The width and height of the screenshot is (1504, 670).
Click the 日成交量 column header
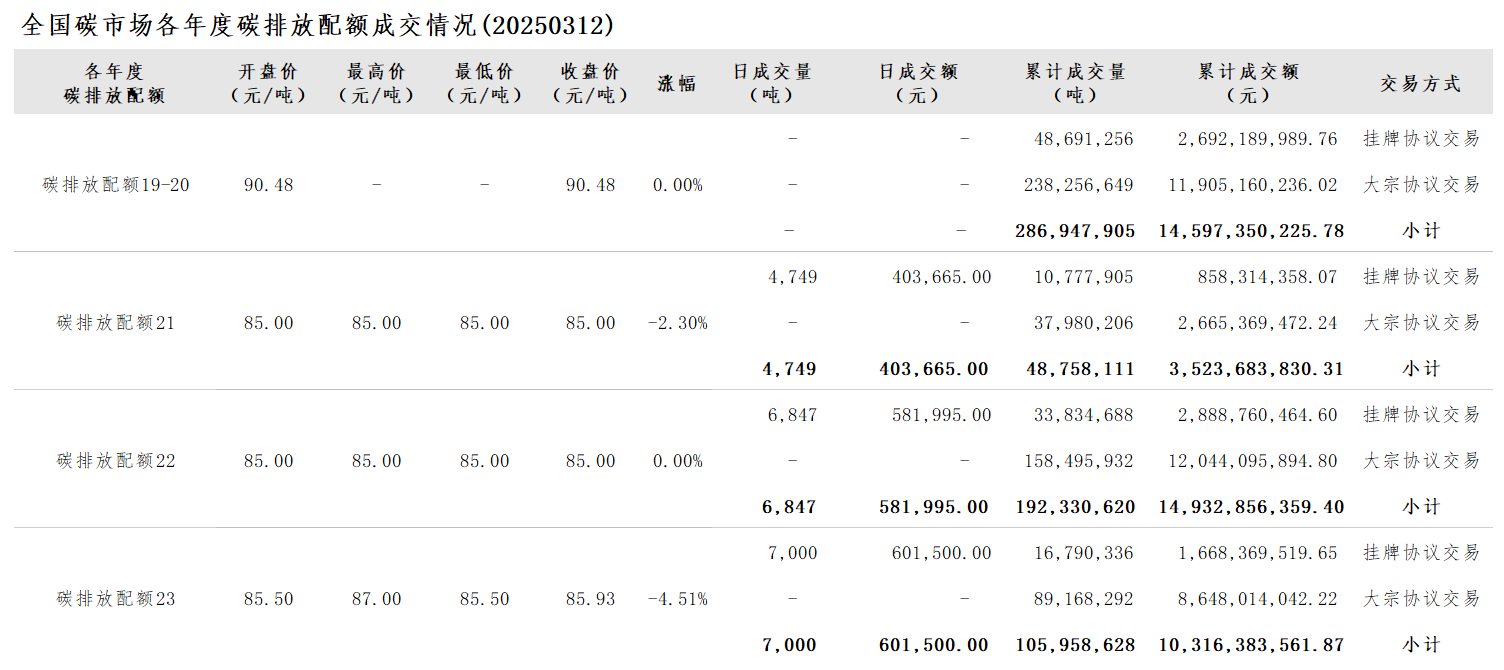(x=772, y=83)
